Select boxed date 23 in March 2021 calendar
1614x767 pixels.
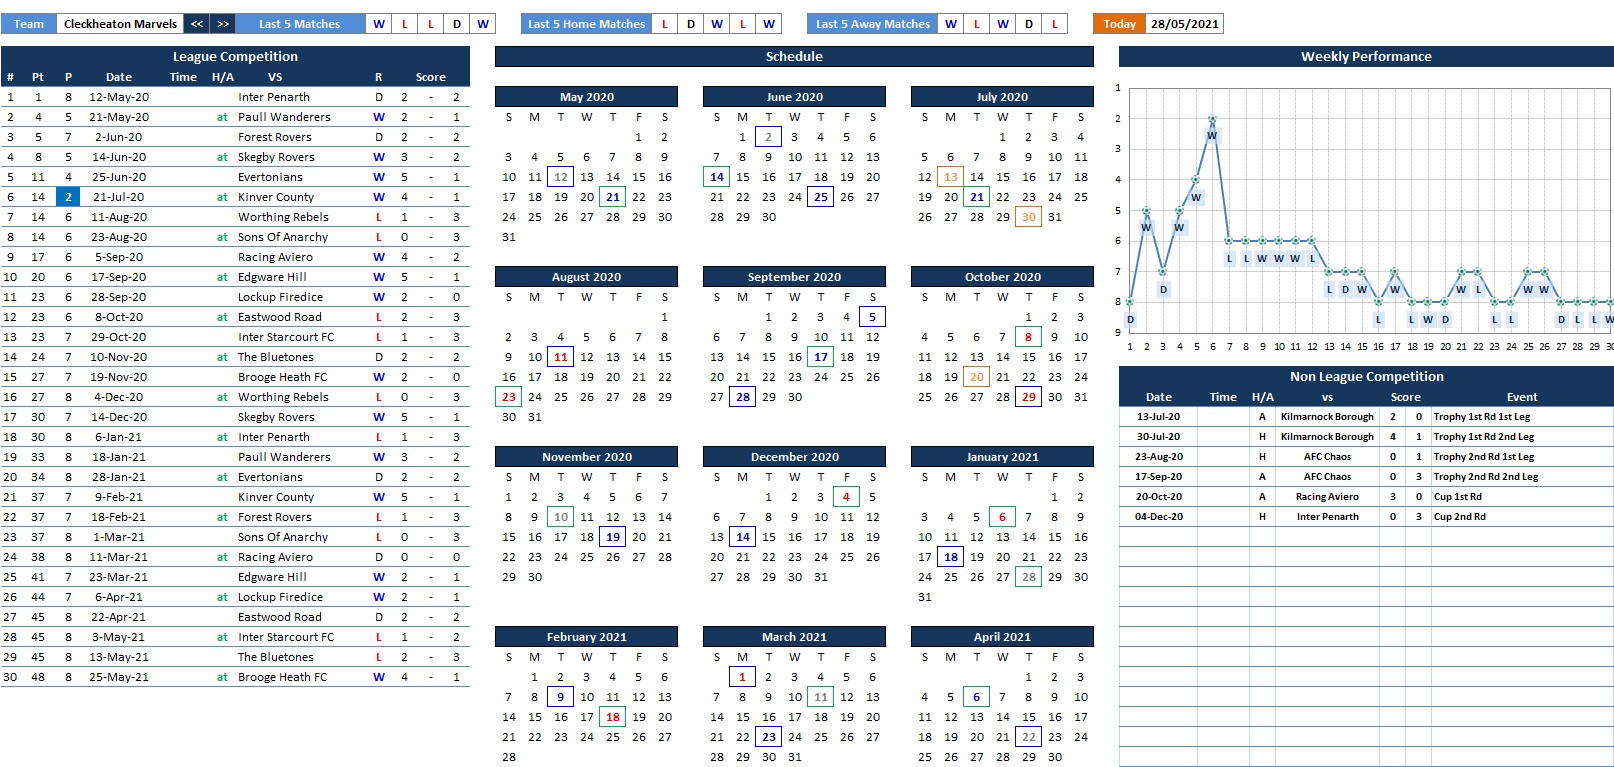tap(768, 737)
